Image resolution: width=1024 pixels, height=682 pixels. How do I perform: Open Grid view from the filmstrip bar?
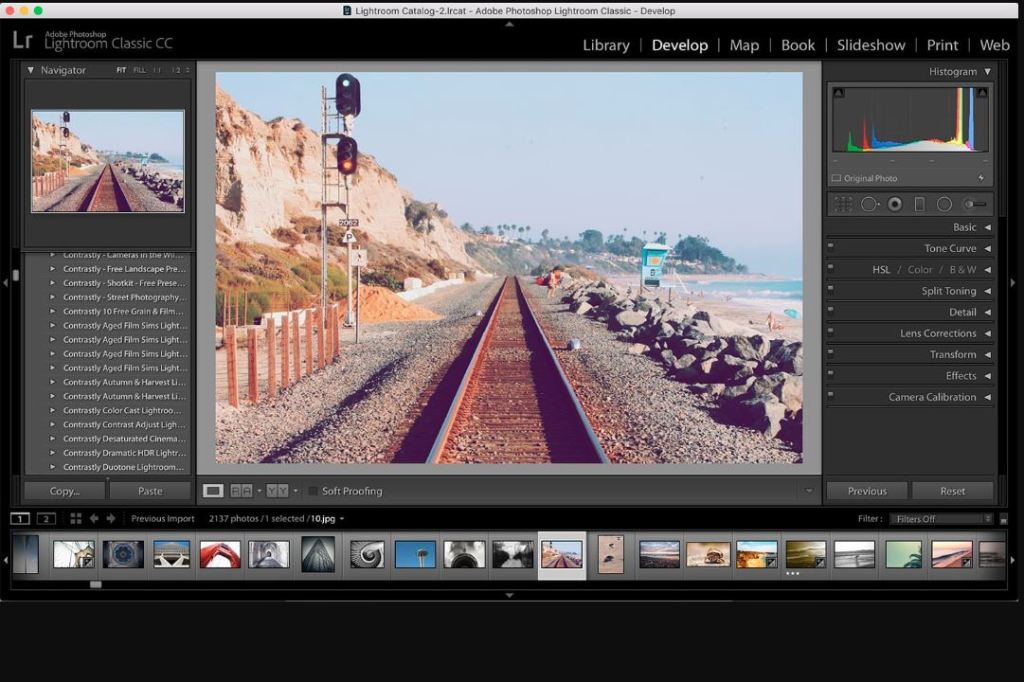coord(76,519)
